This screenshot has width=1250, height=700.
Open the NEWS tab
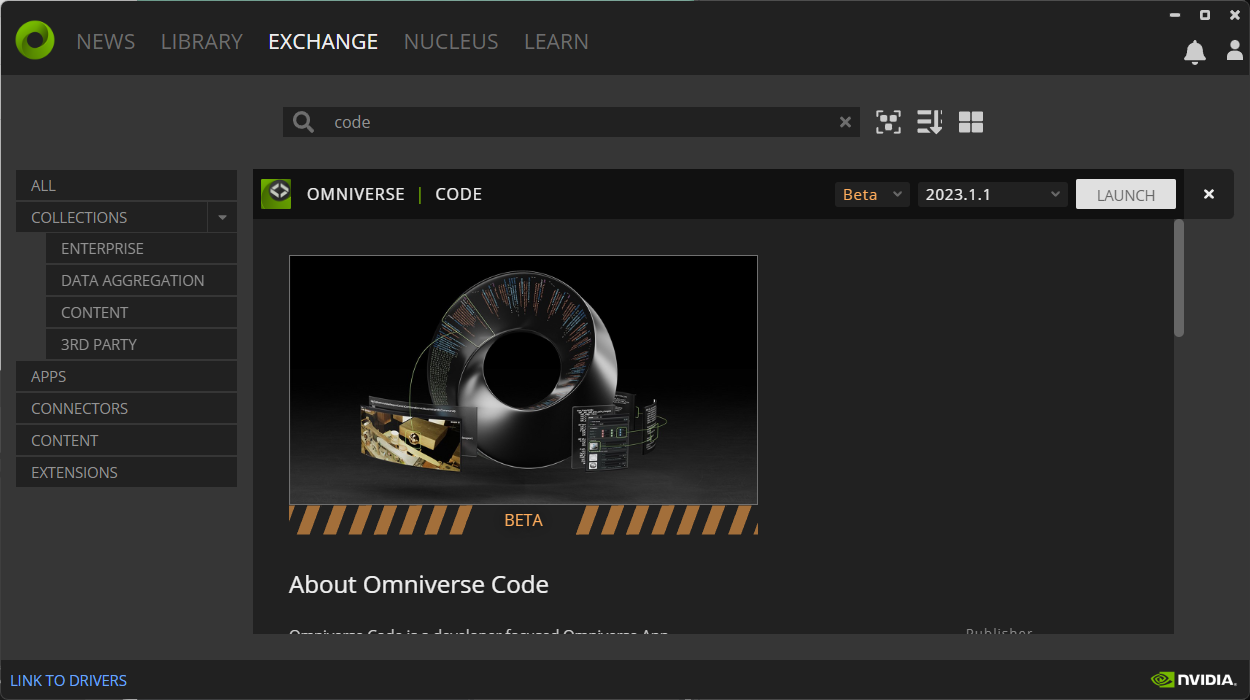pos(106,42)
